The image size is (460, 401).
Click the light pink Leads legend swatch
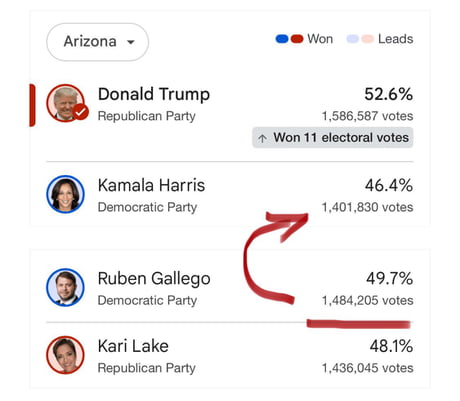point(368,39)
